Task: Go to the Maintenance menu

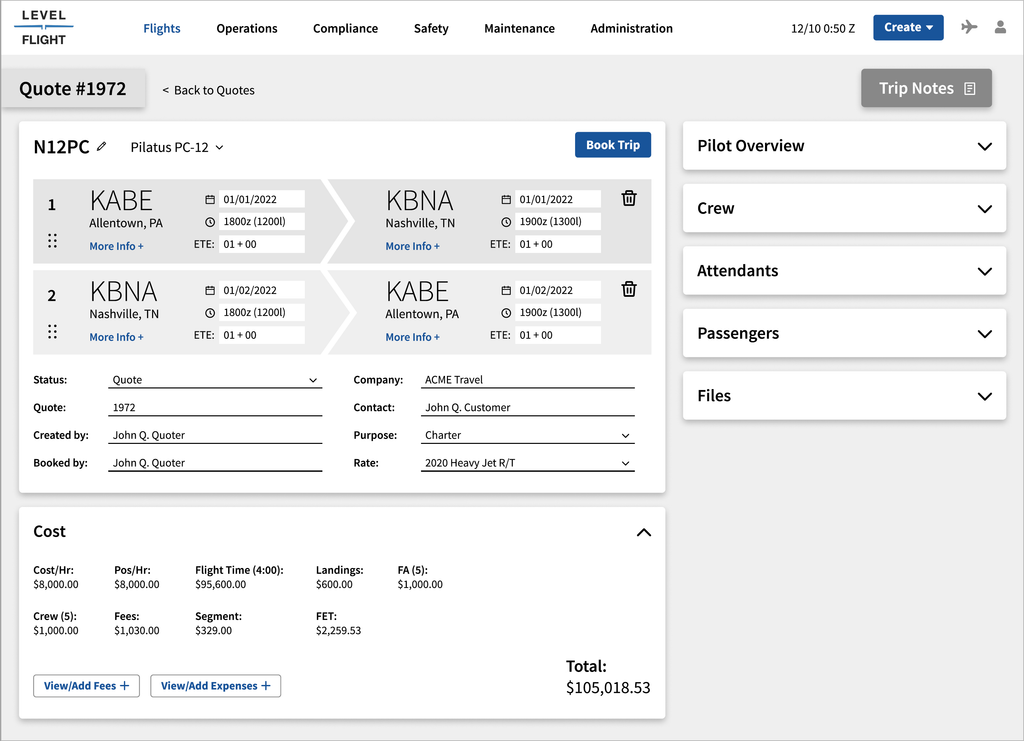Action: tap(519, 29)
